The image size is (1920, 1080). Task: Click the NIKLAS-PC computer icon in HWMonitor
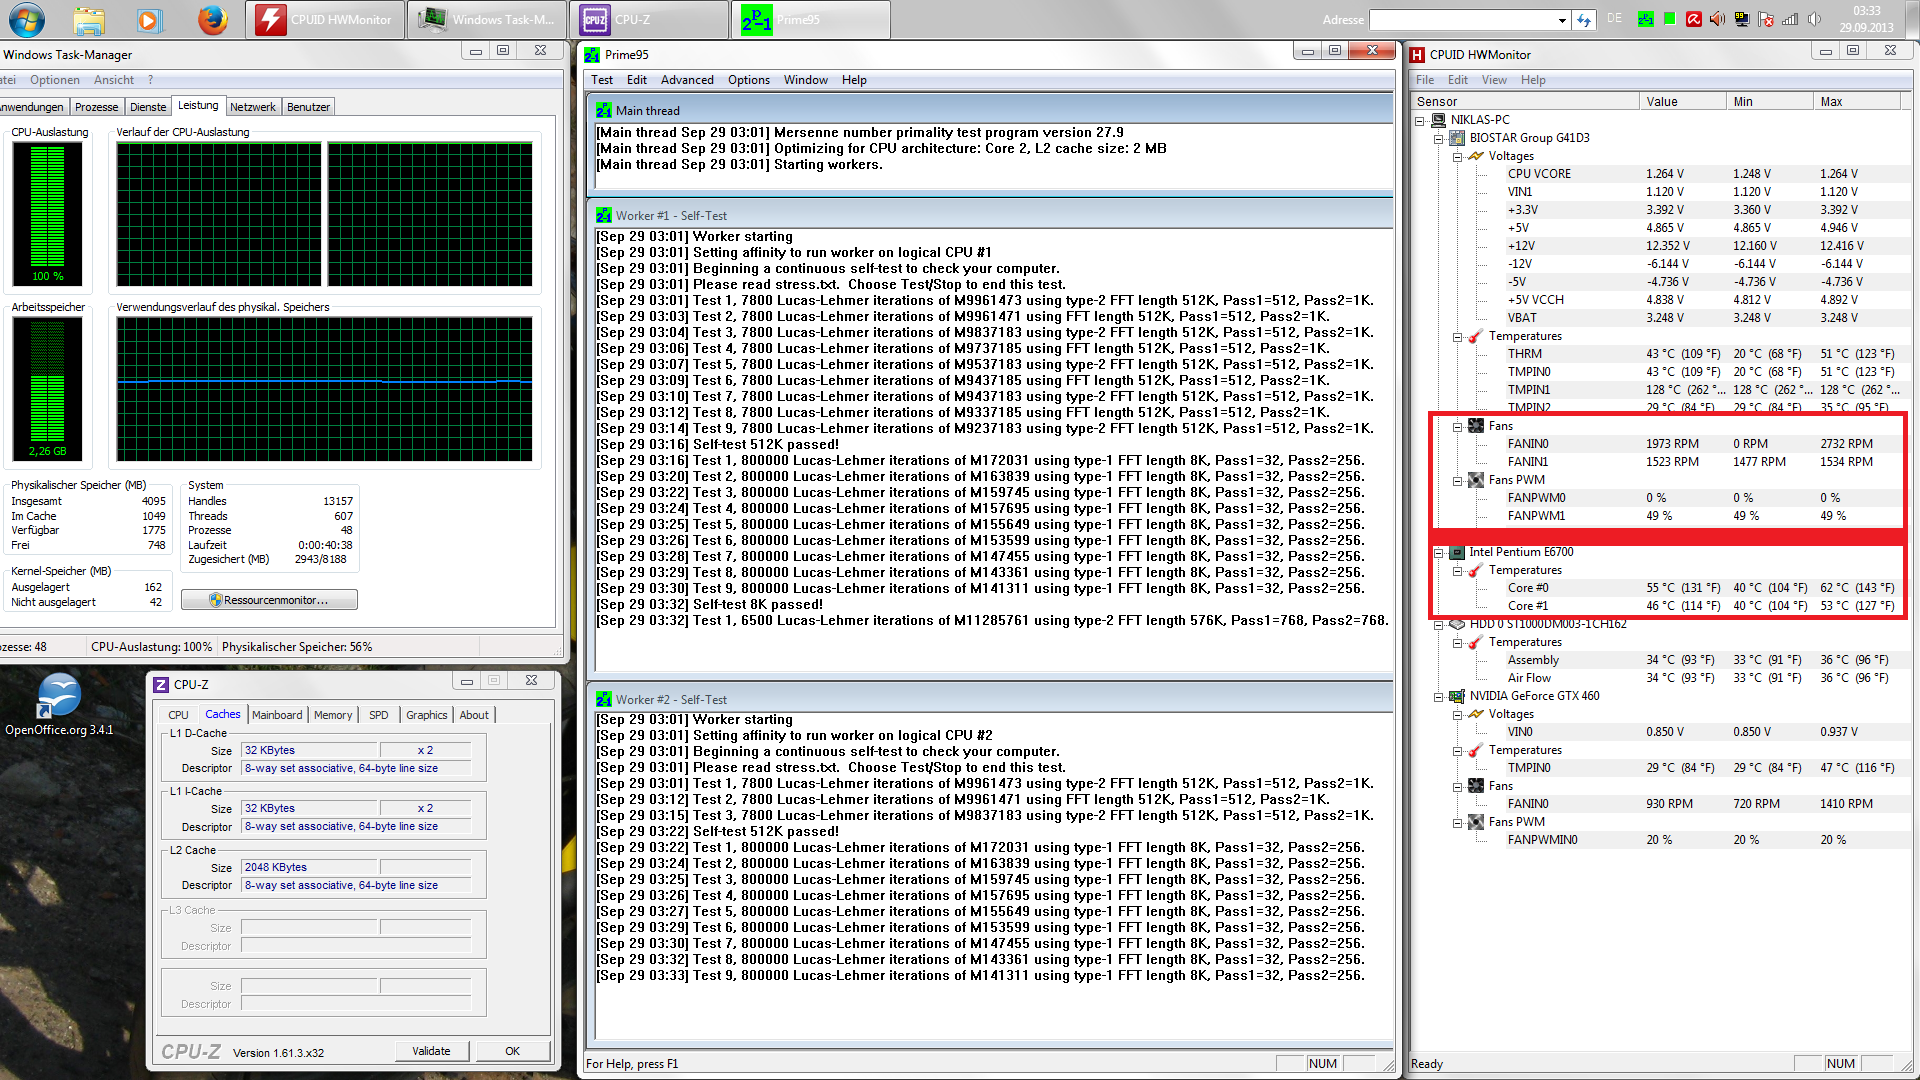click(1439, 120)
